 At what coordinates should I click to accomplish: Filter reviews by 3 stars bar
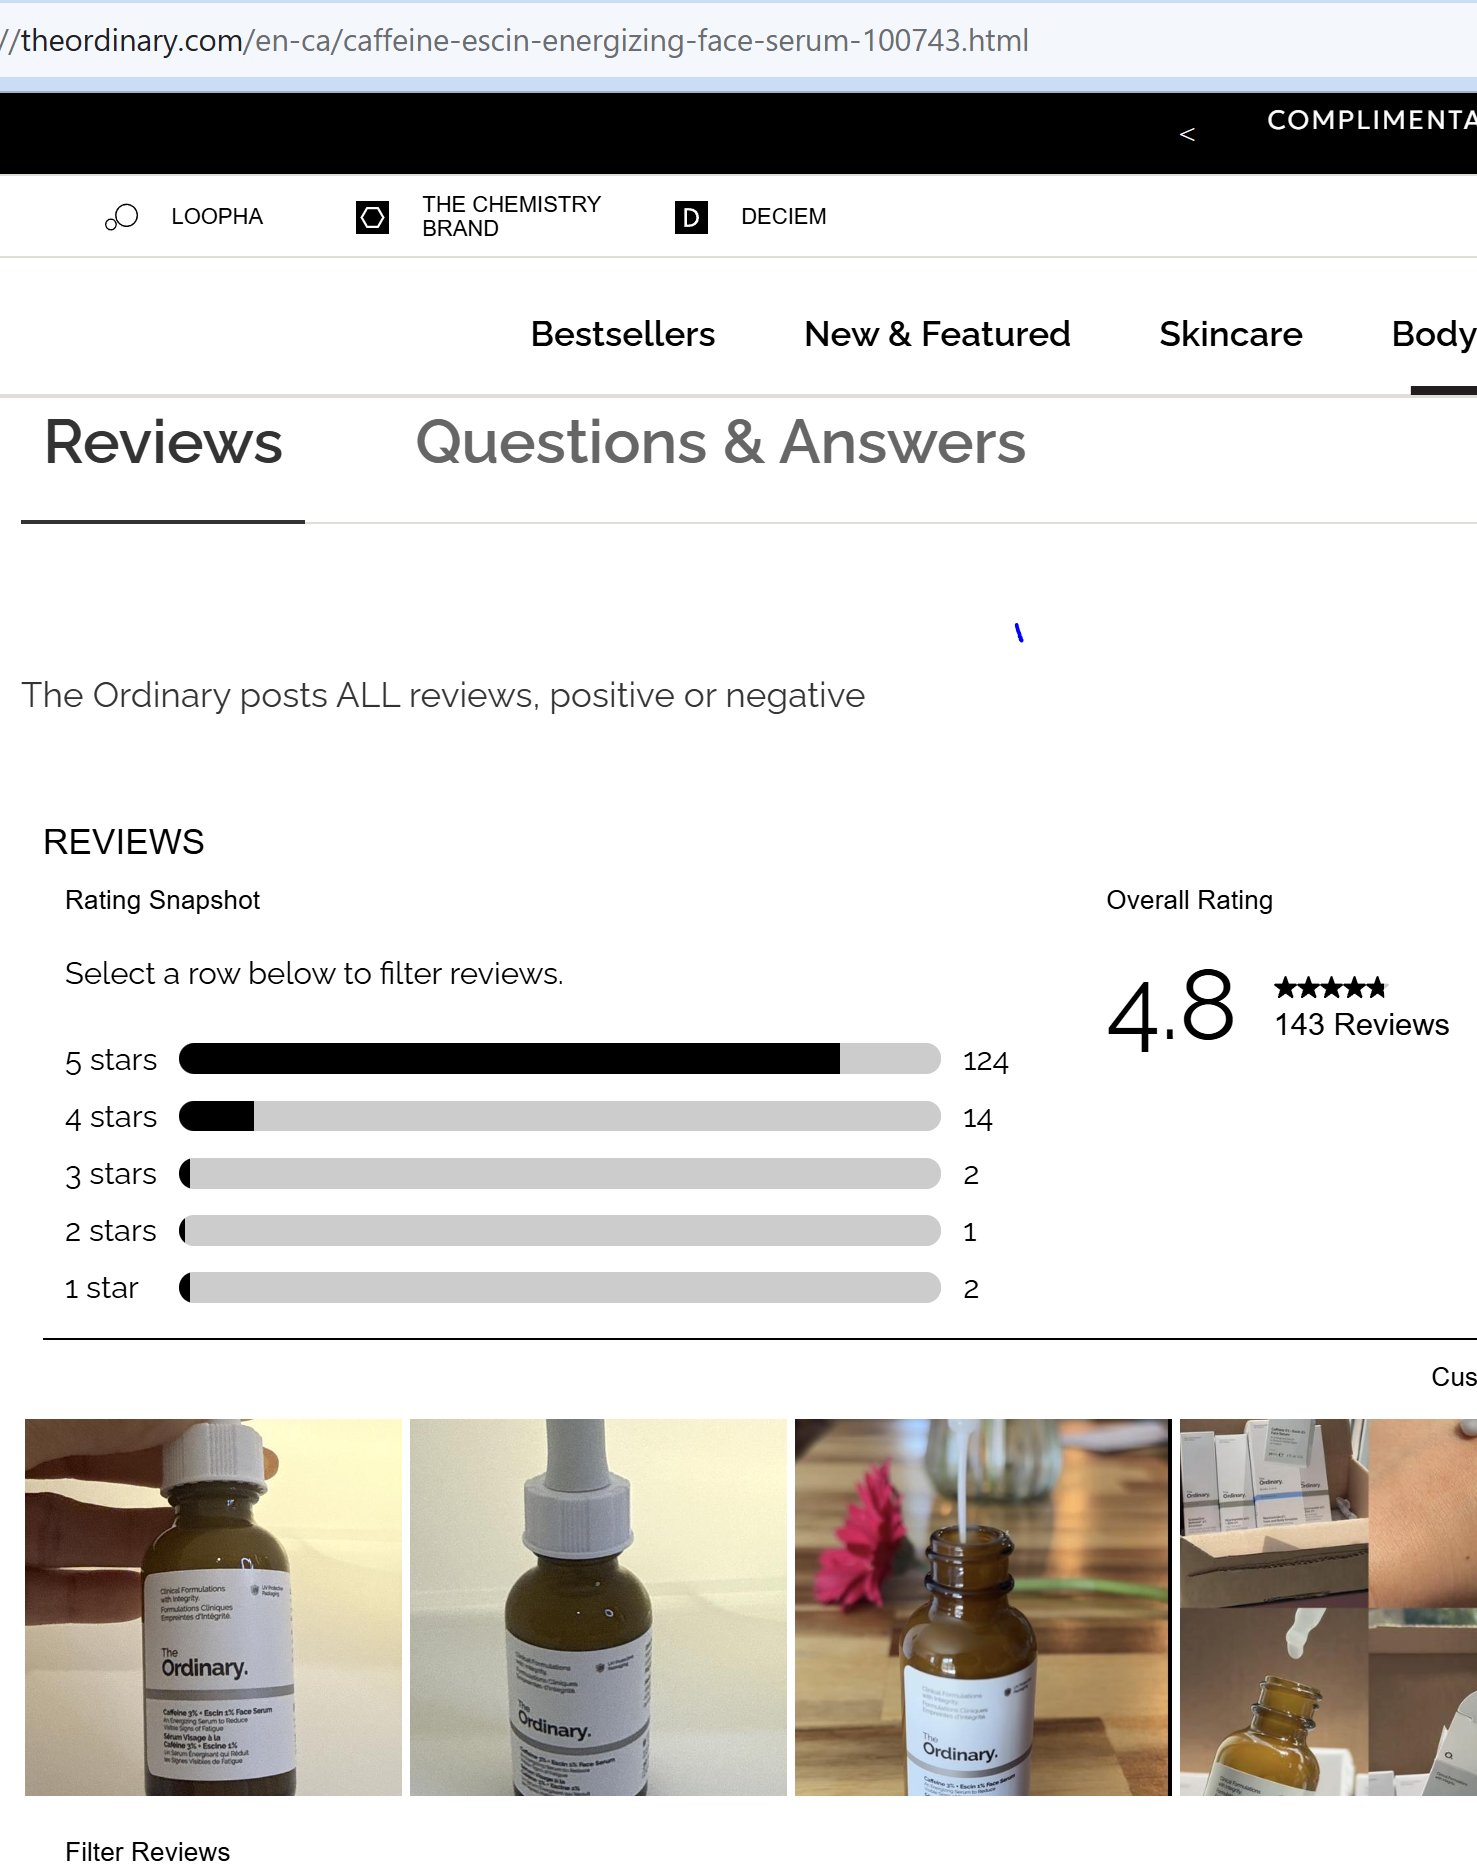click(x=560, y=1173)
